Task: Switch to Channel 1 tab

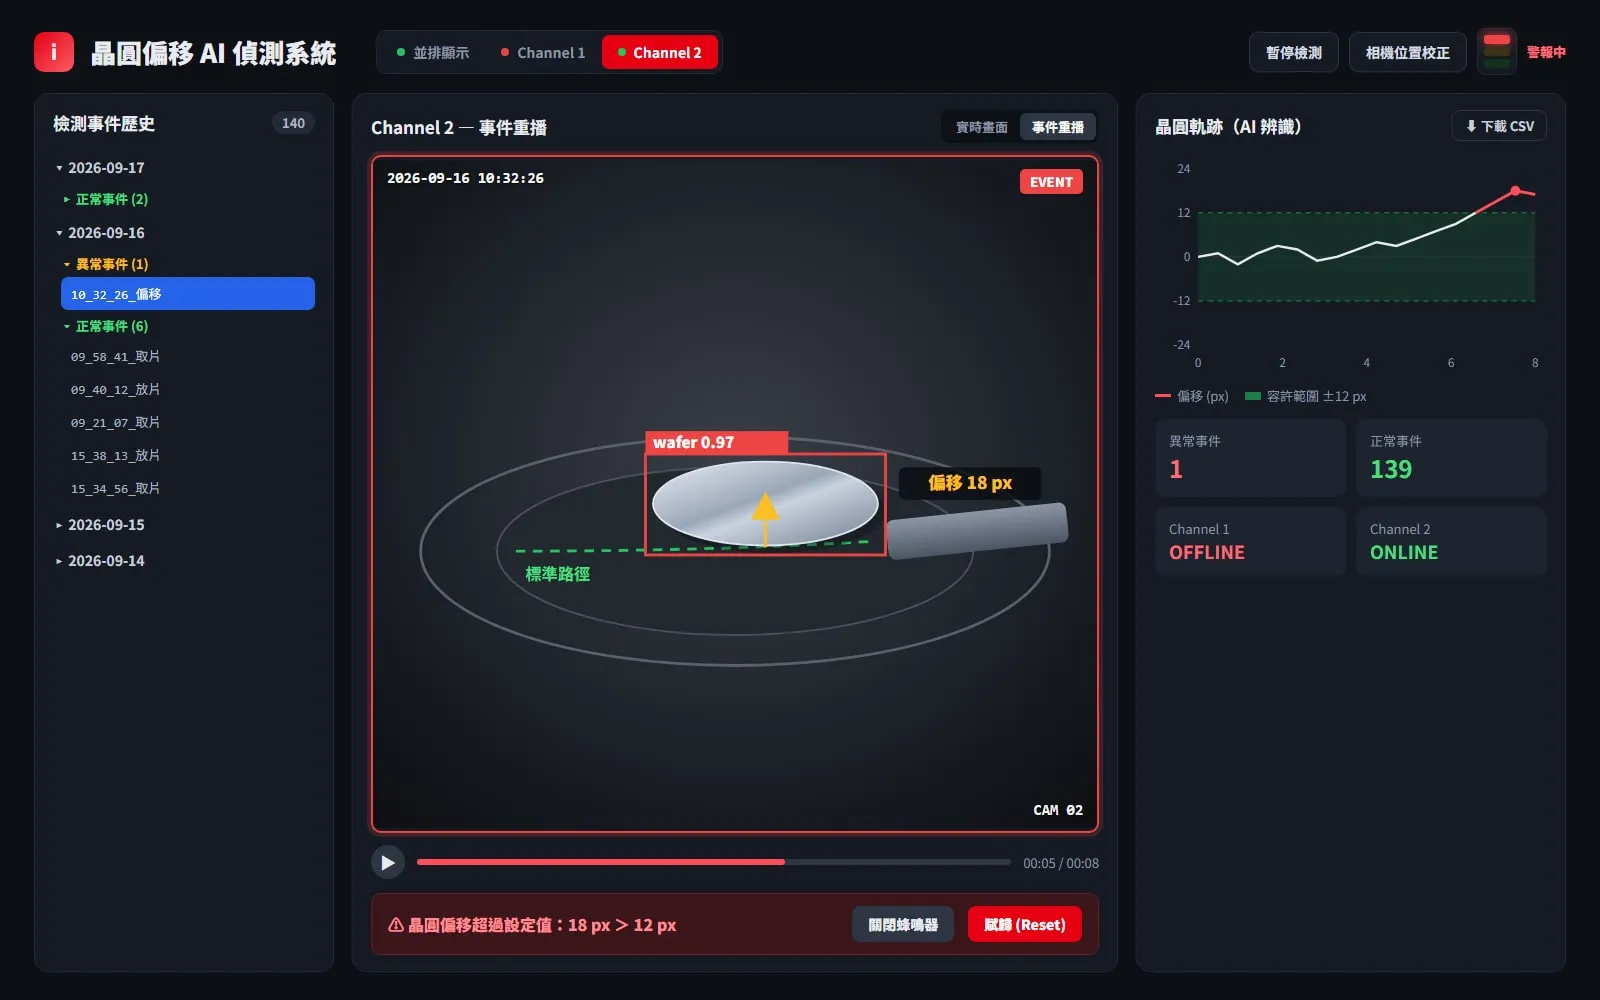Action: click(x=543, y=52)
